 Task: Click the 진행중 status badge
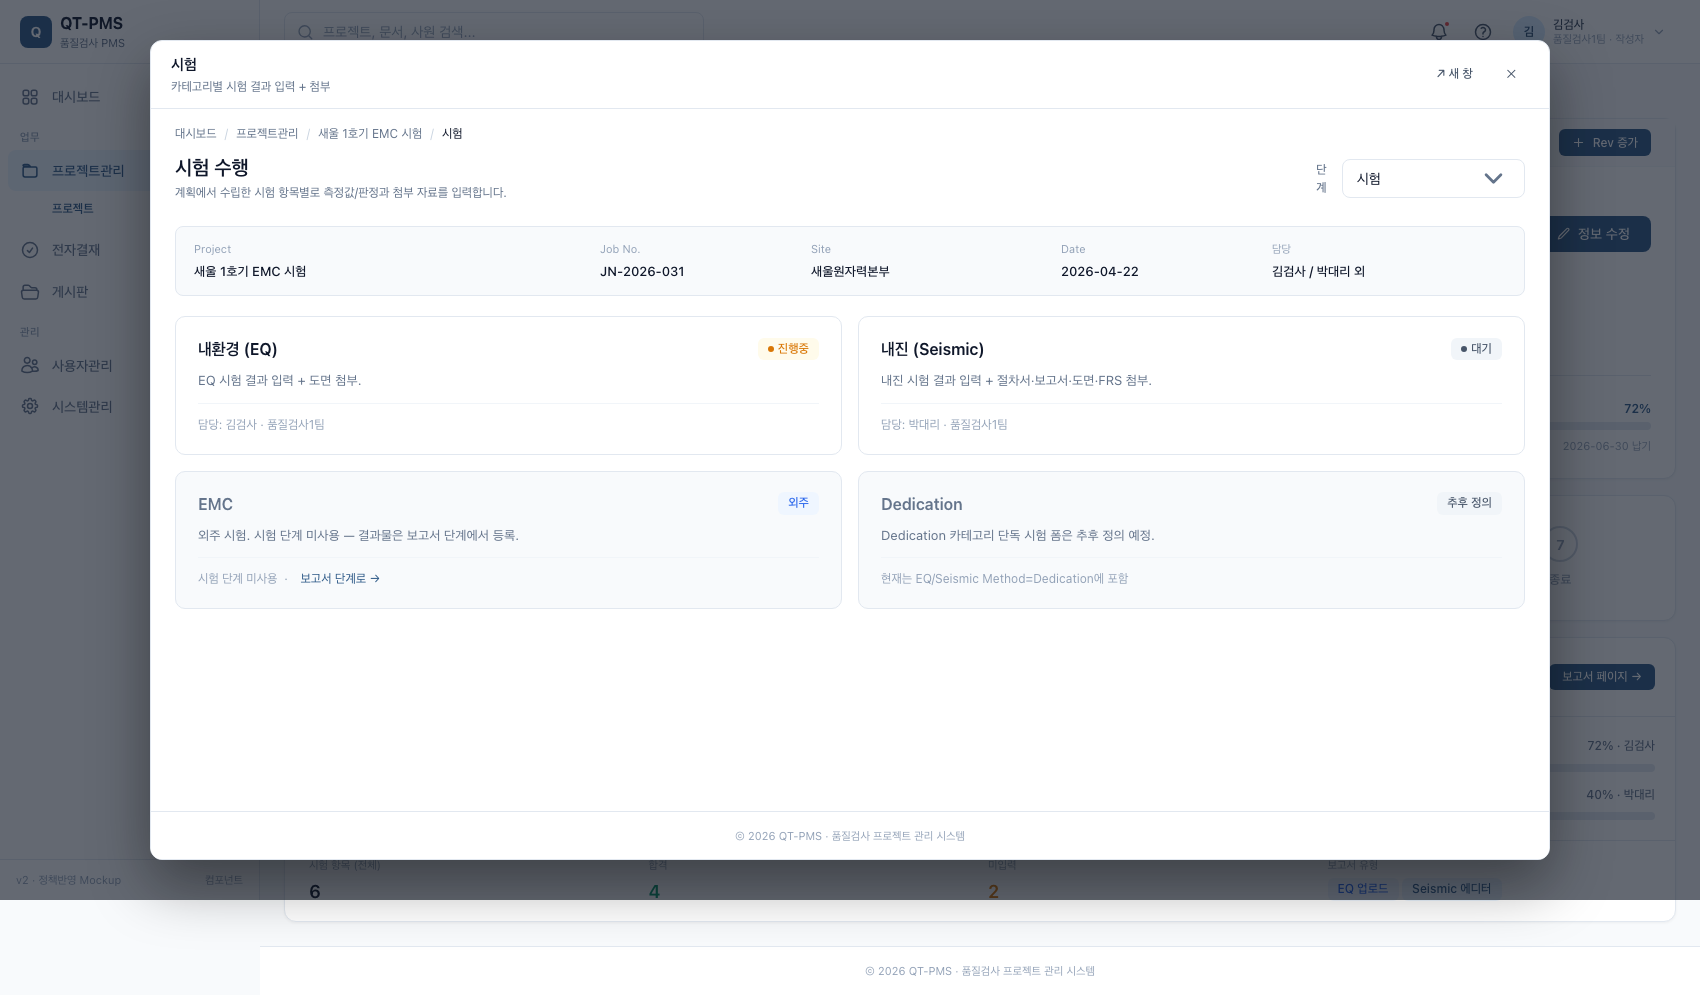coord(788,349)
